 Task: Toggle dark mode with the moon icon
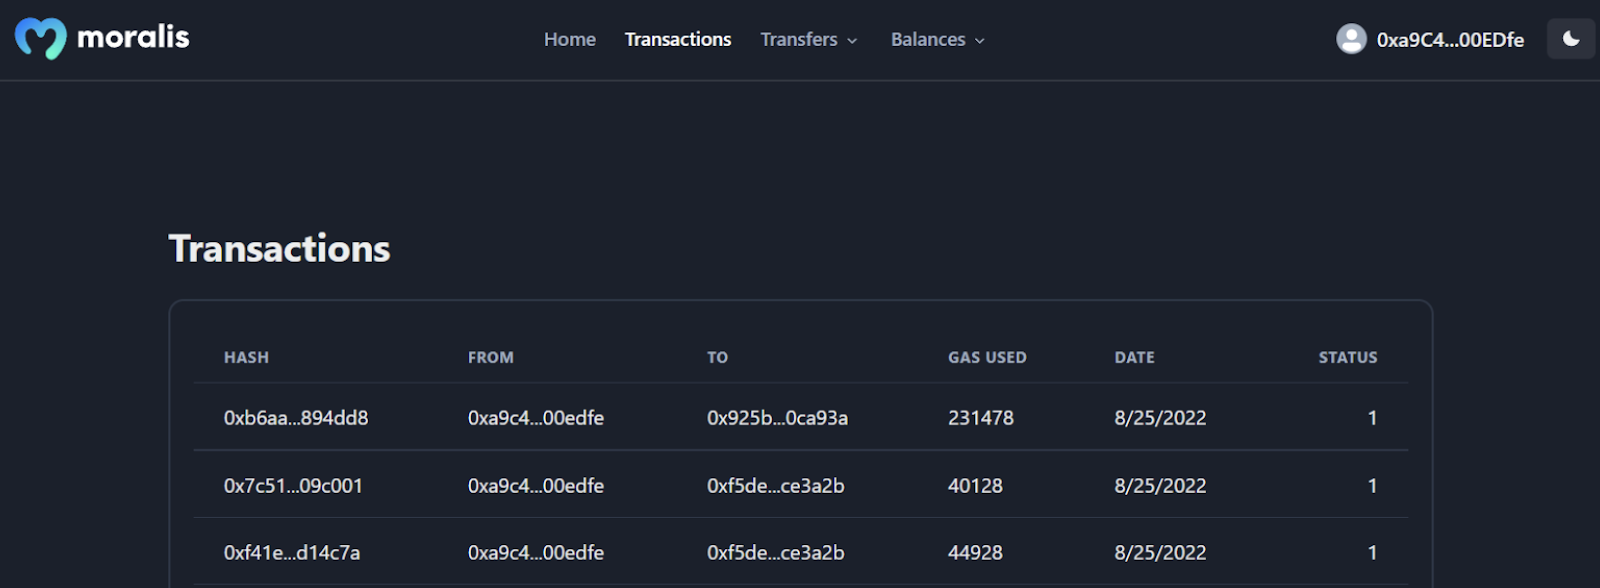1571,39
